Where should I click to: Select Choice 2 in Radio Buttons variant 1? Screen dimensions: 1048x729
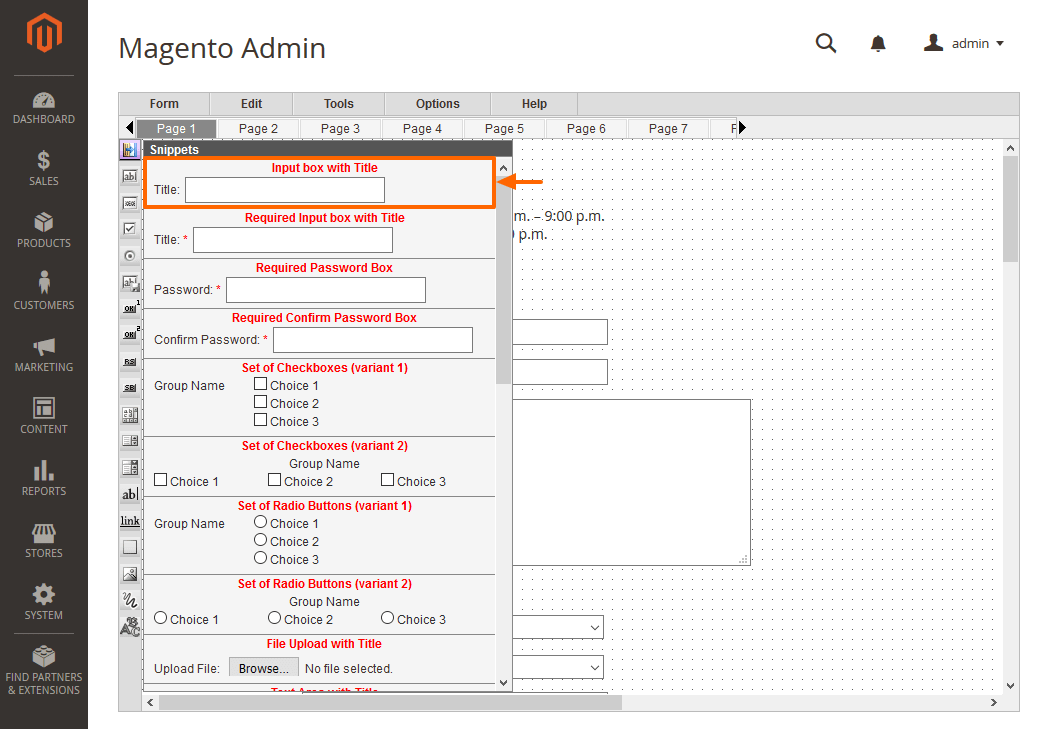point(259,541)
